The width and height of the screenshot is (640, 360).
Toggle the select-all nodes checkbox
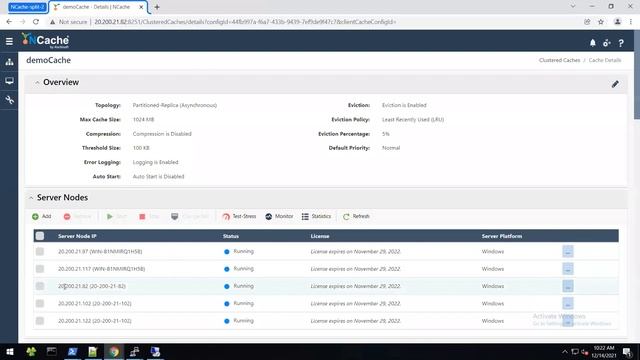(40, 236)
